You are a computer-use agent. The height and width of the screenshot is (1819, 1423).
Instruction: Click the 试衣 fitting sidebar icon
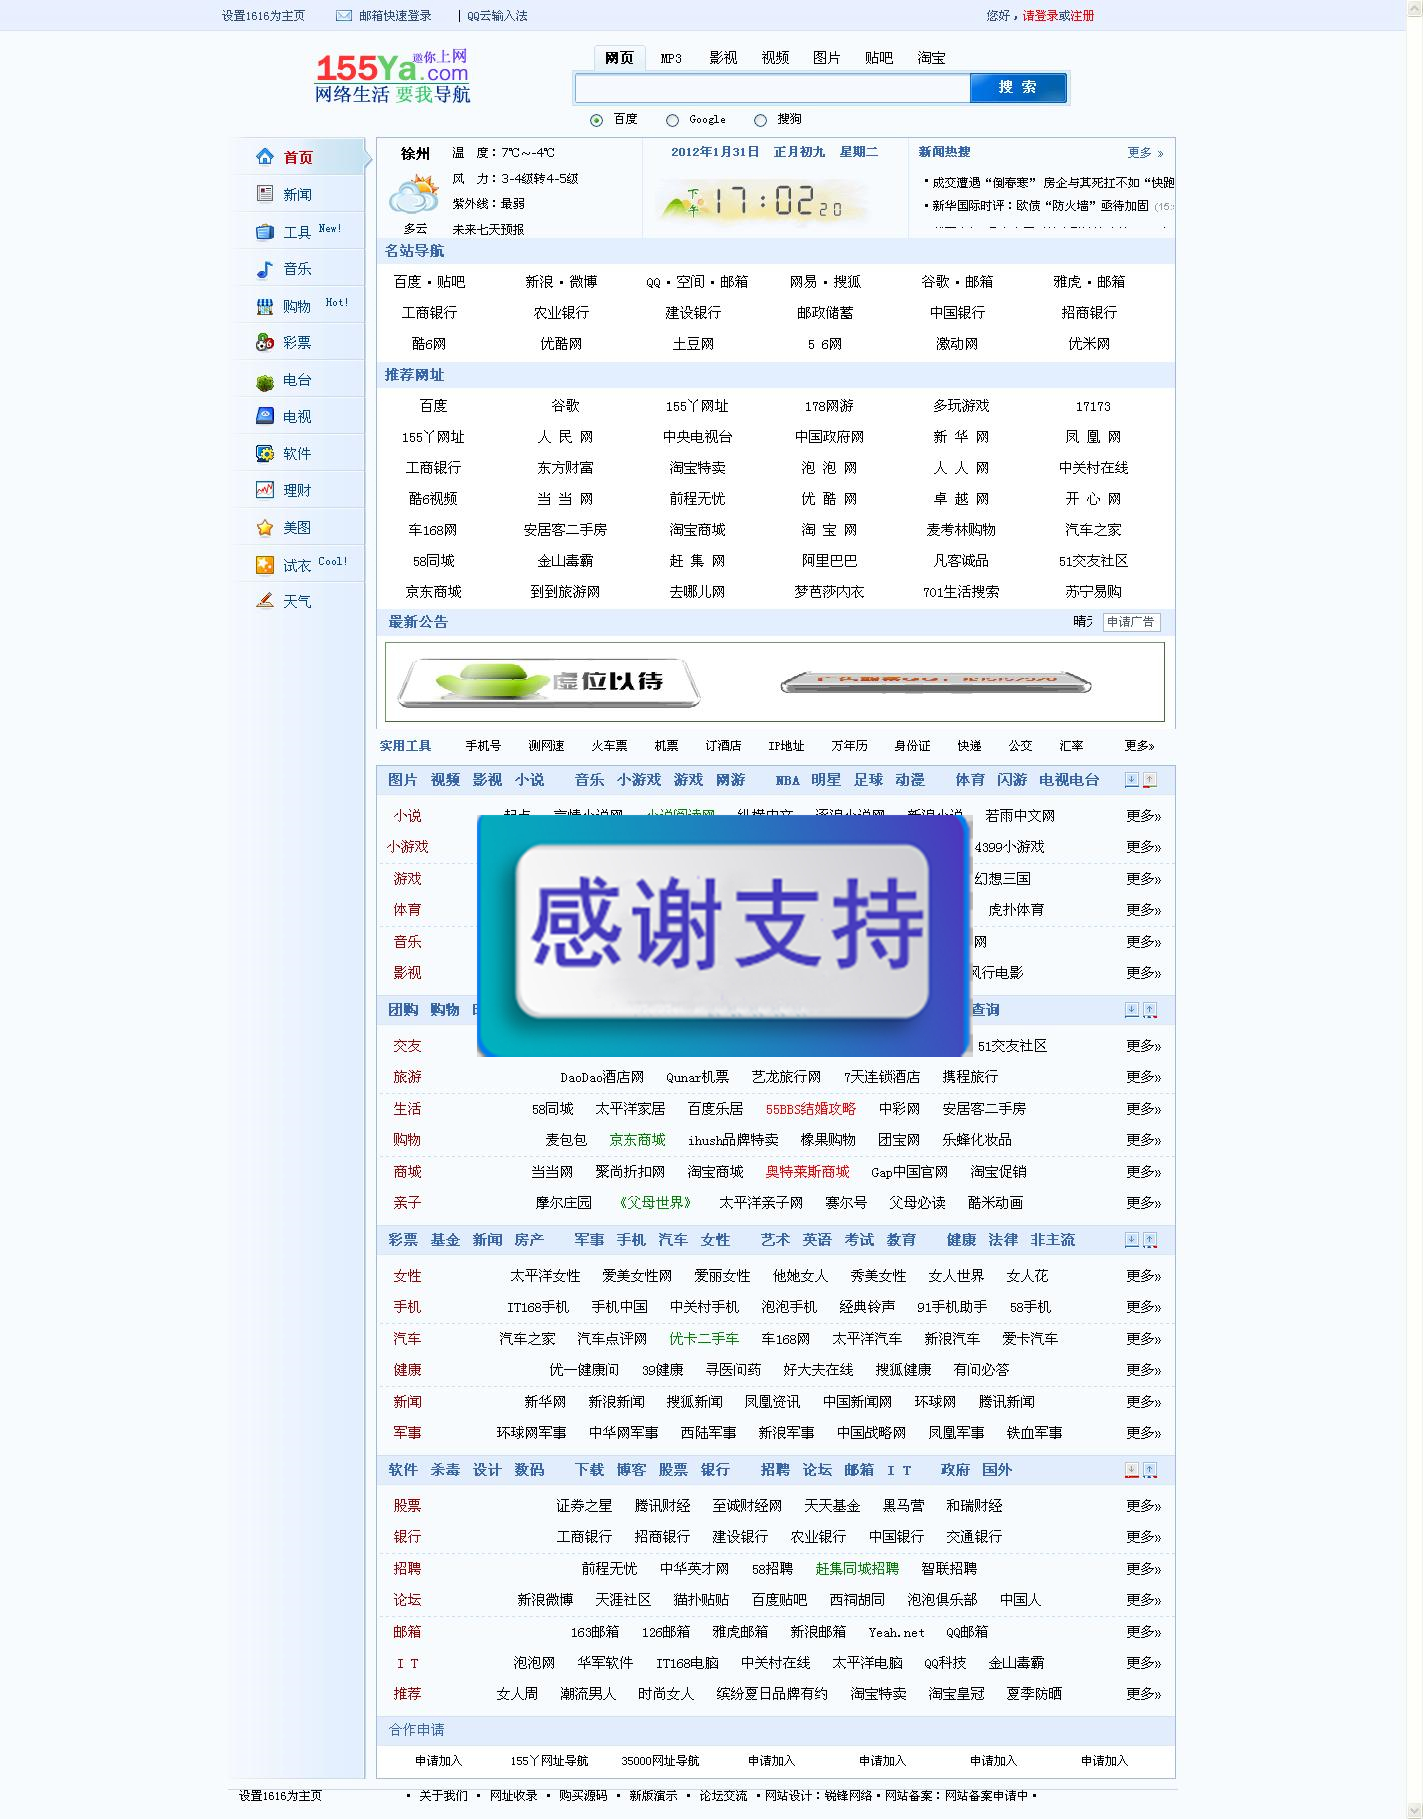pos(265,565)
